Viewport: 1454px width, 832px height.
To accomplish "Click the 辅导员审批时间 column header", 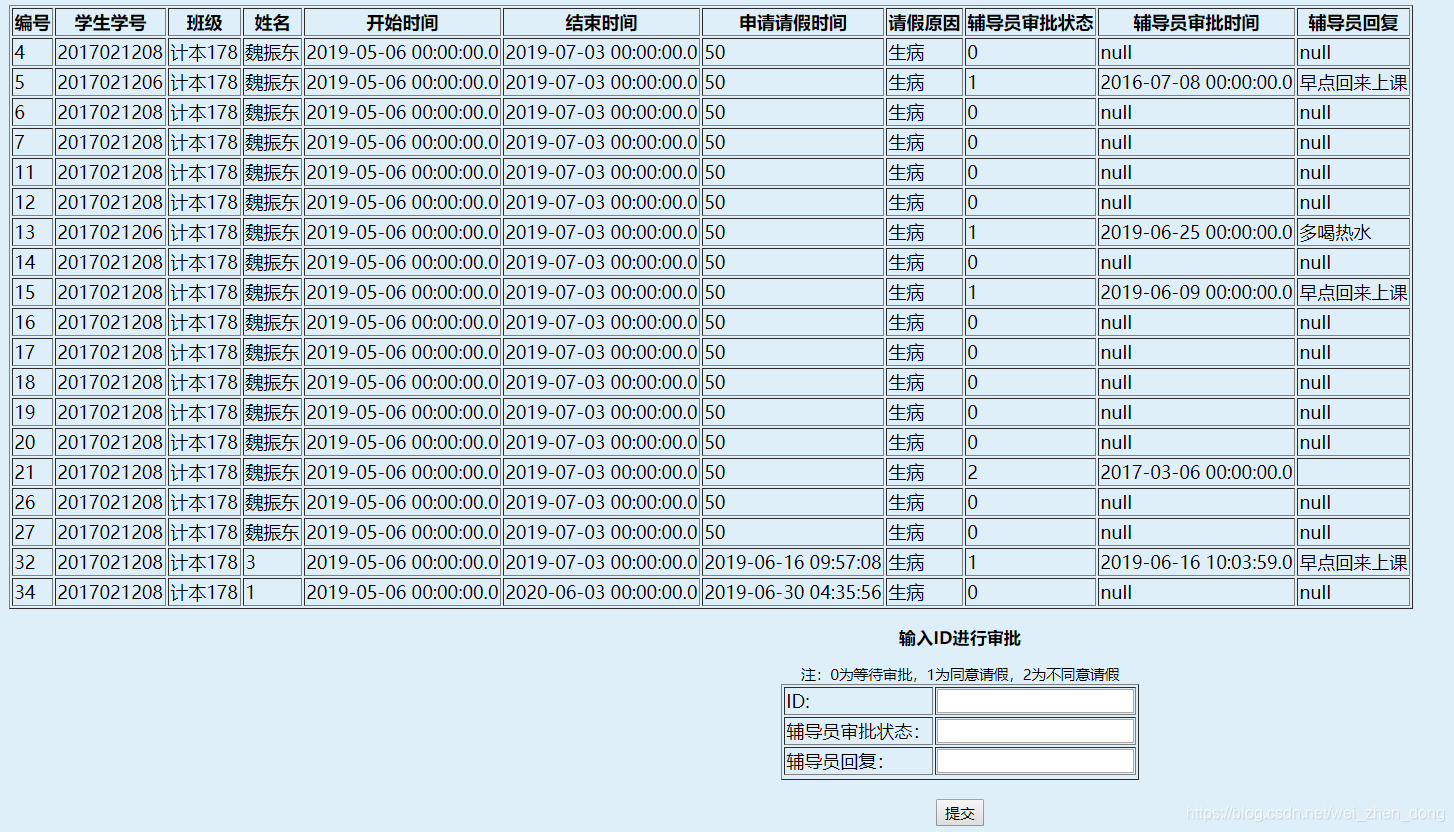I will (1196, 22).
